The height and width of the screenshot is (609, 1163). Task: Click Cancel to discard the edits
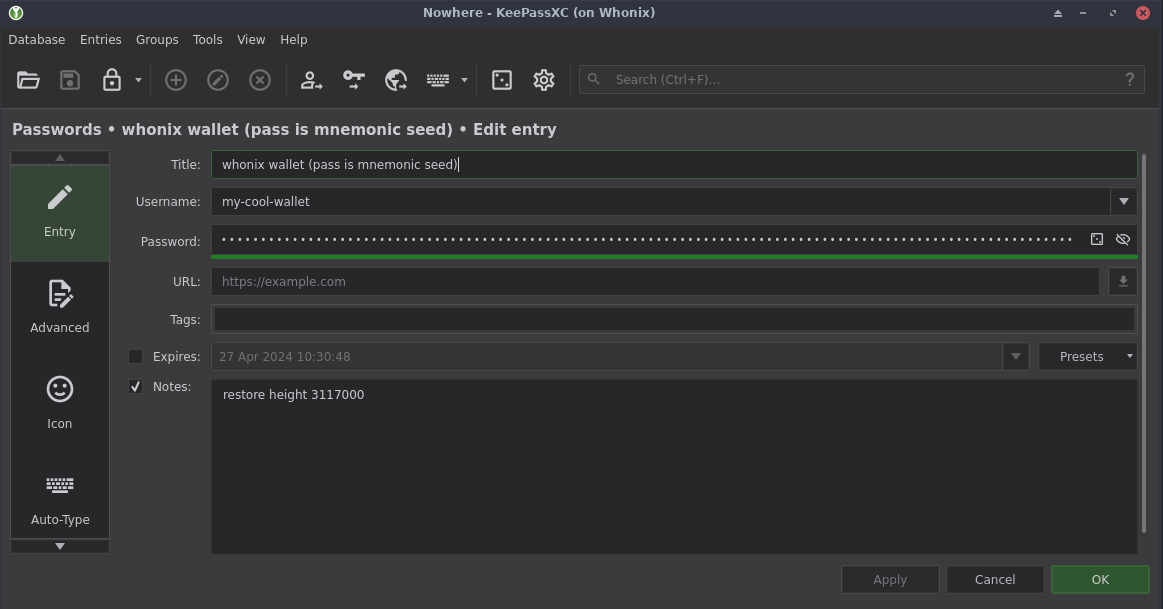tap(995, 579)
